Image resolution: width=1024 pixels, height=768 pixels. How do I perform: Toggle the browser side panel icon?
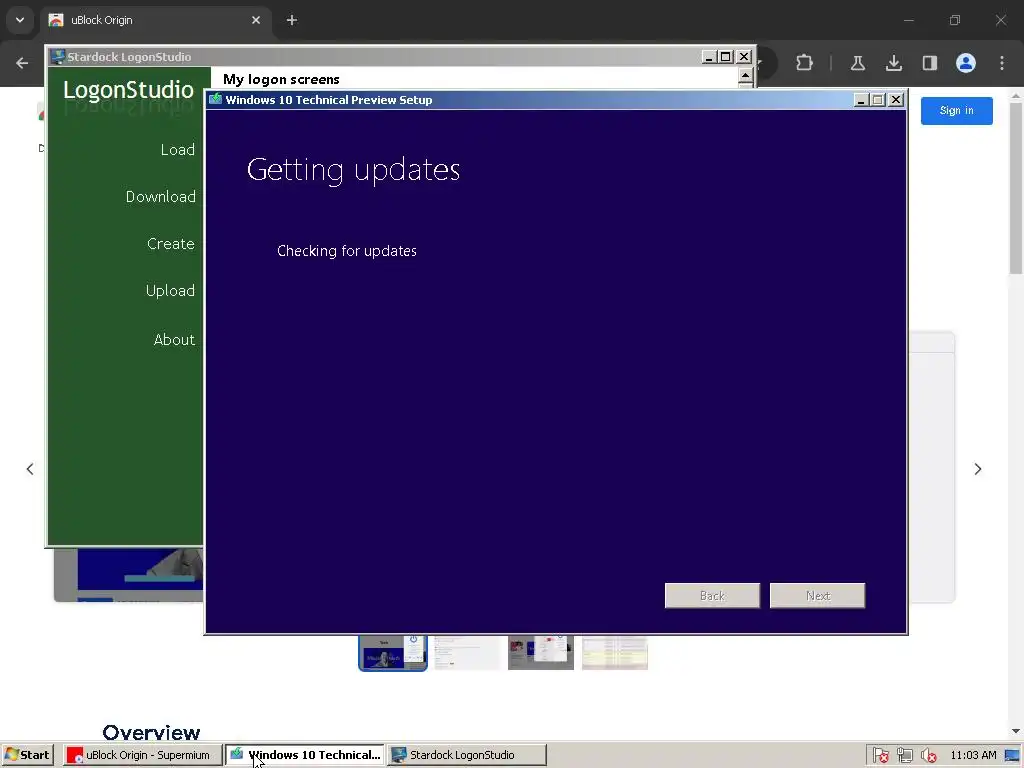pos(930,63)
